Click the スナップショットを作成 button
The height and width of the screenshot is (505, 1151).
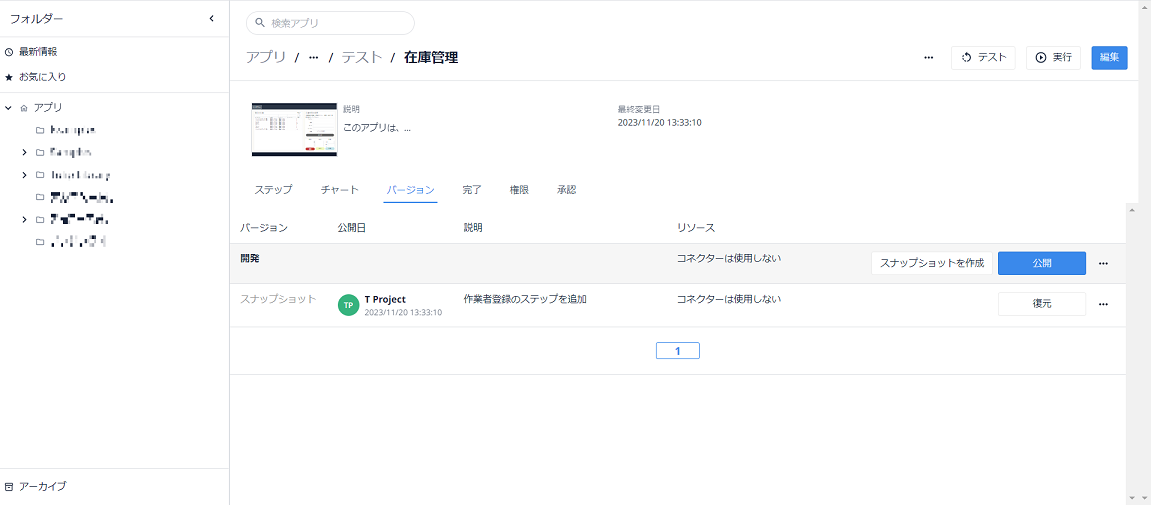click(932, 263)
